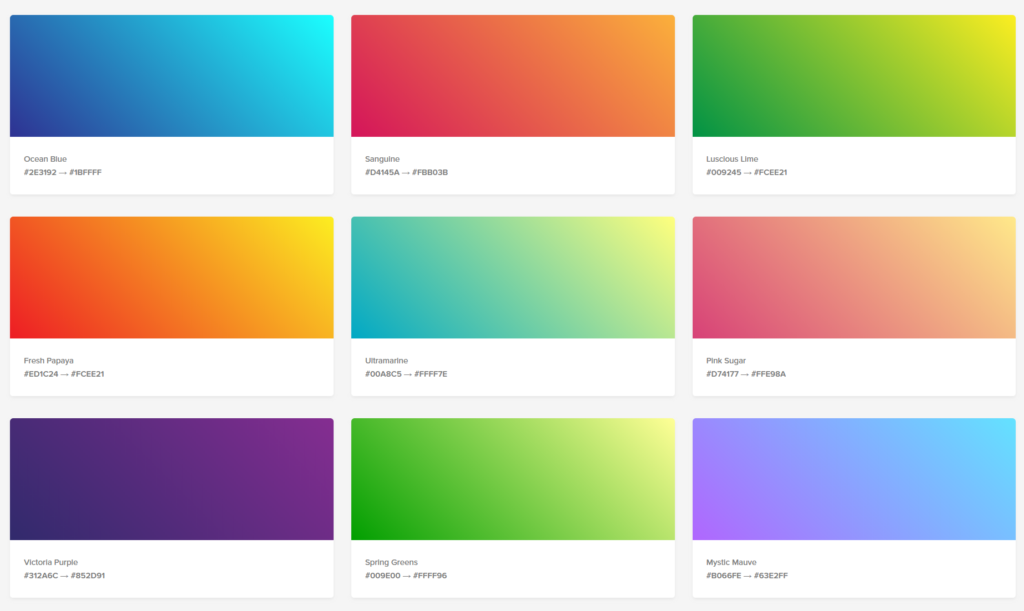
Task: Open the Mystic Mauve gradient preview
Action: pos(854,478)
